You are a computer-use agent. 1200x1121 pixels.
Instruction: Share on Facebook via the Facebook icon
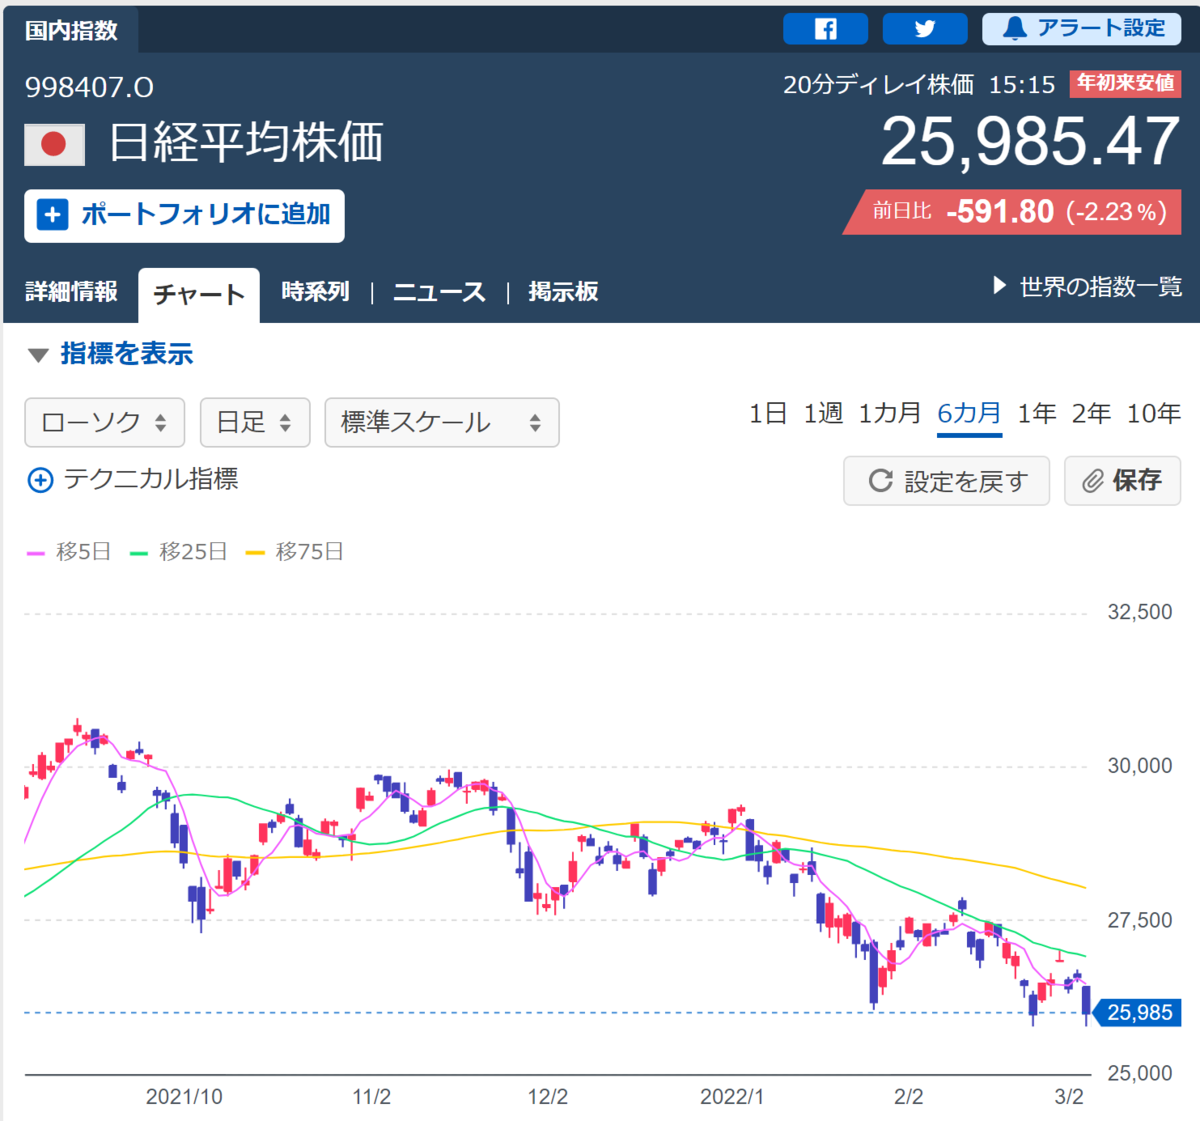tap(825, 29)
